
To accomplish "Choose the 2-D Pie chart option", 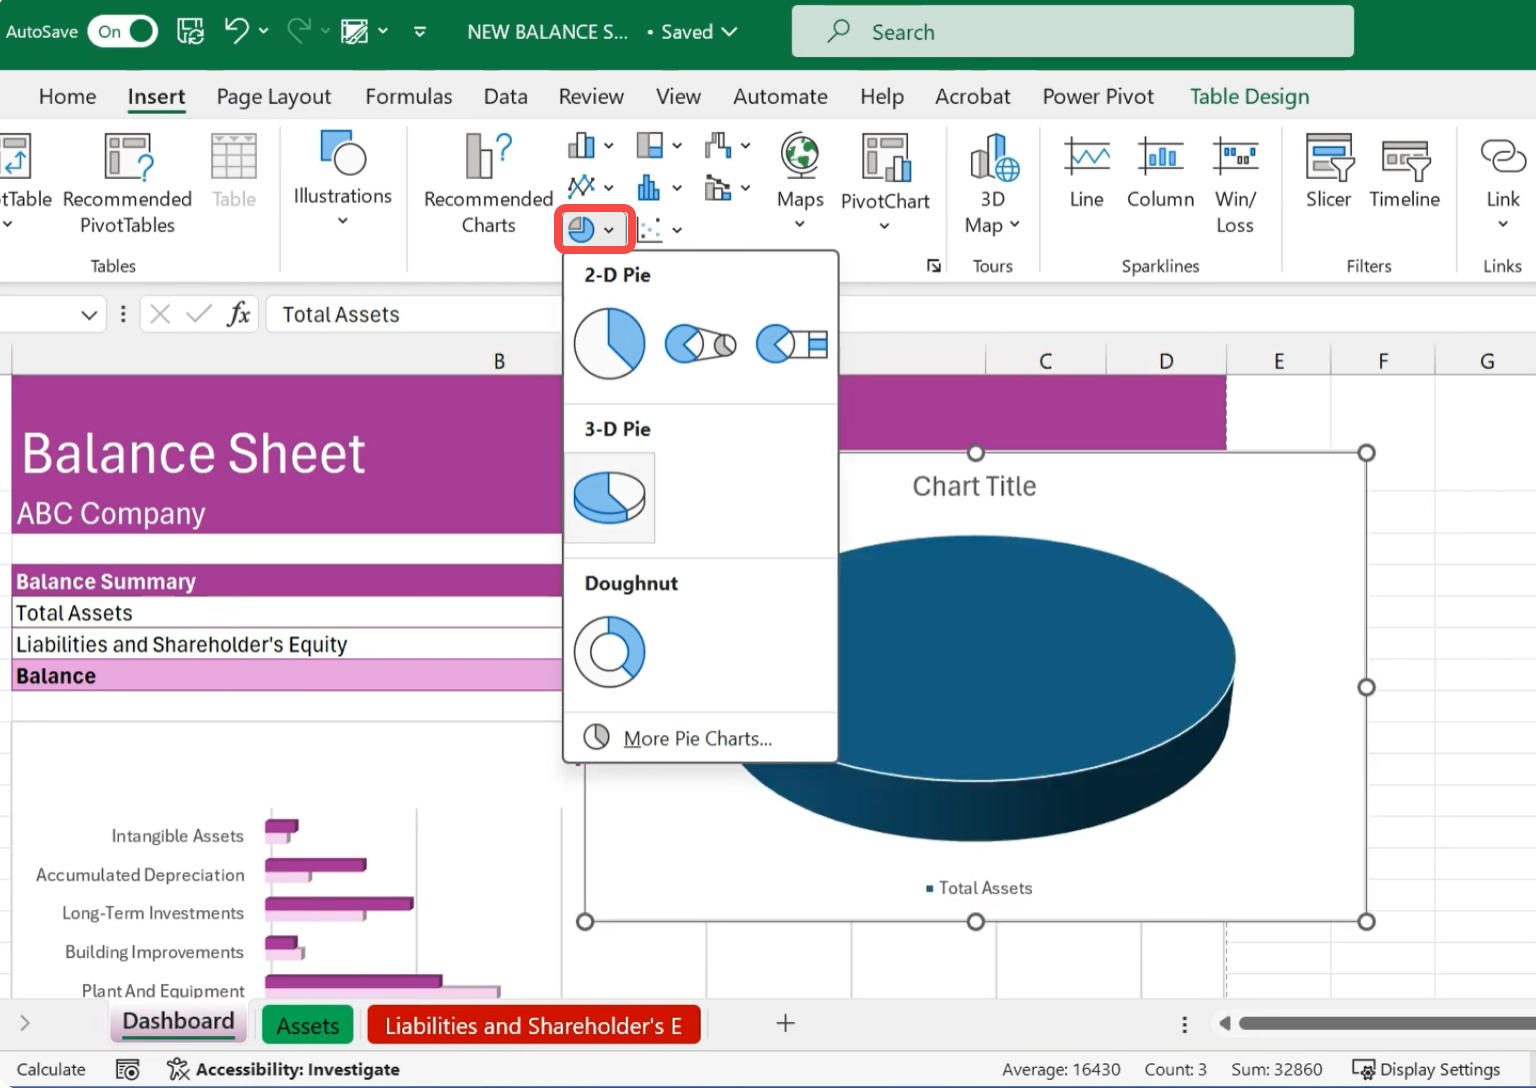I will pos(610,343).
